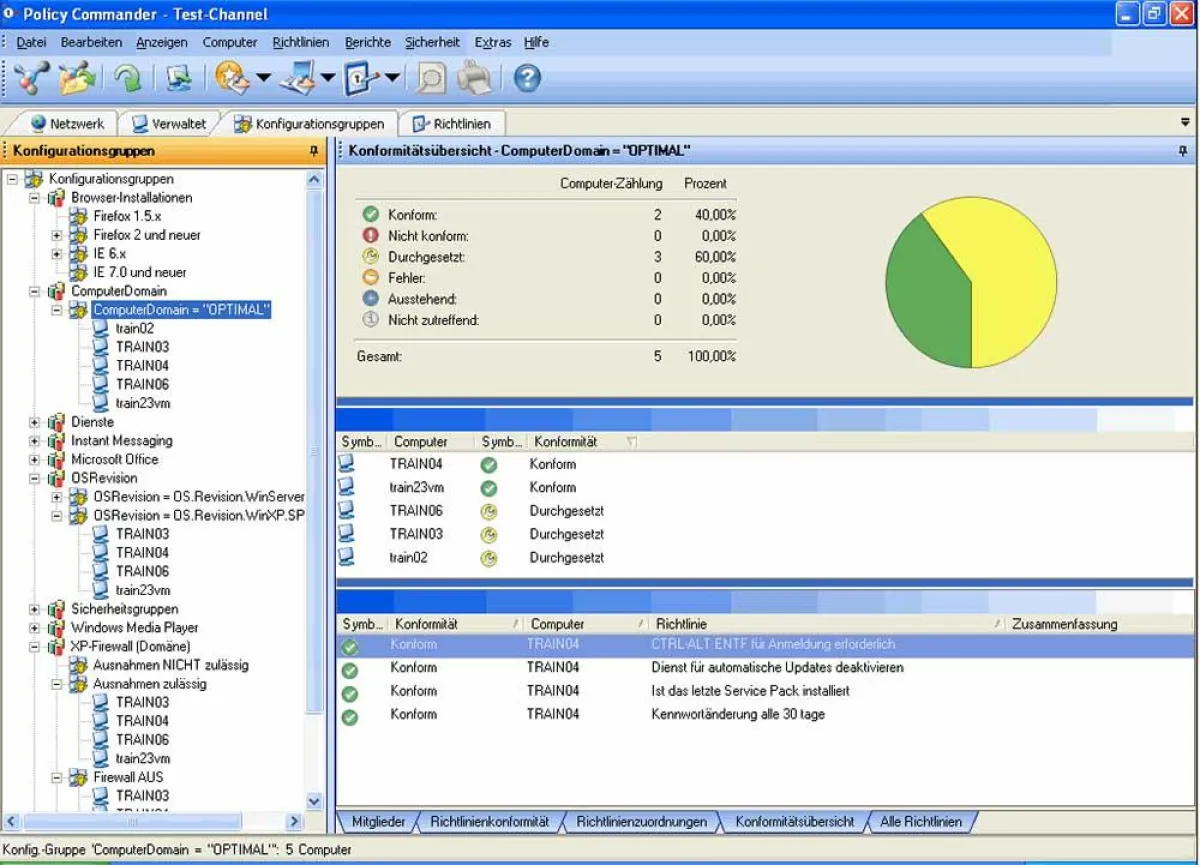Screen dimensions: 1200x865
Task: Toggle pin on Konfigurationsgruppen panel header
Action: pyautogui.click(x=313, y=151)
